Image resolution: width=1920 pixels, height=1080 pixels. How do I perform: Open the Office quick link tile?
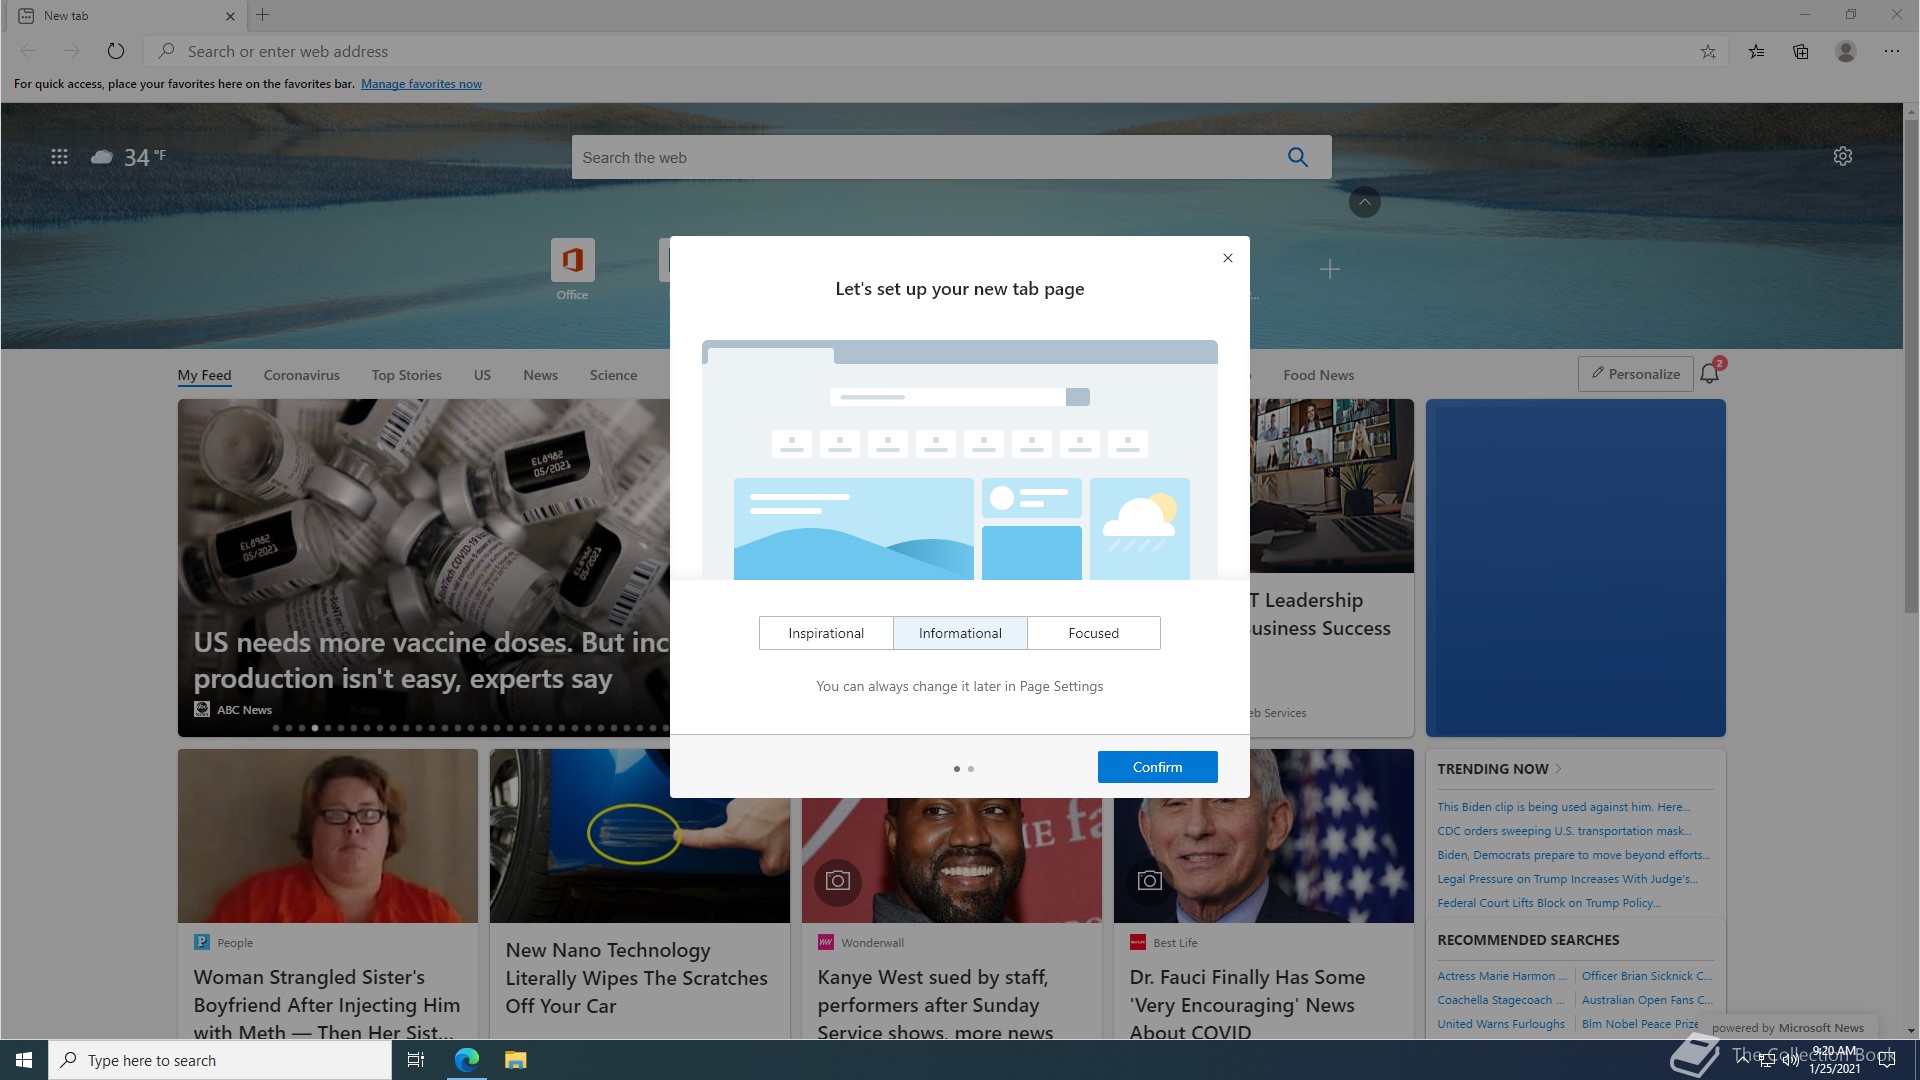572,269
